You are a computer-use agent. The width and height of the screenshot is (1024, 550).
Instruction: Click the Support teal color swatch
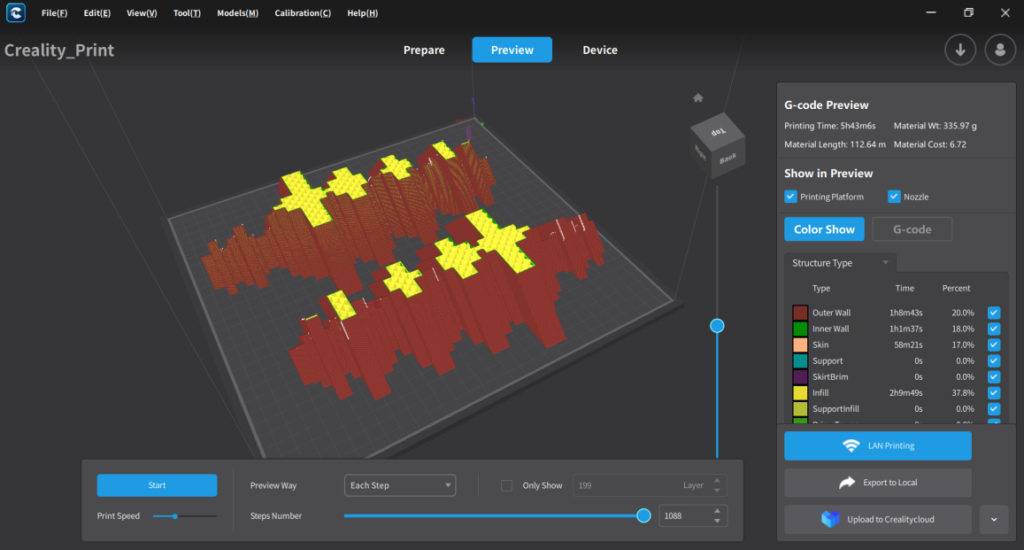click(x=800, y=361)
